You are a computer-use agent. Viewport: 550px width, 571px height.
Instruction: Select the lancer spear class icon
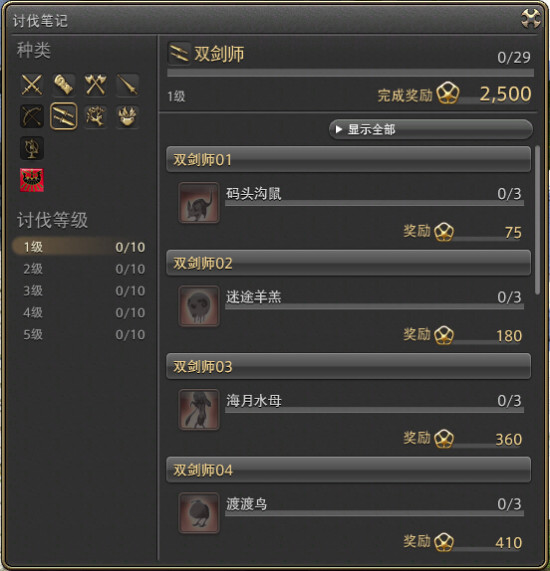127,84
